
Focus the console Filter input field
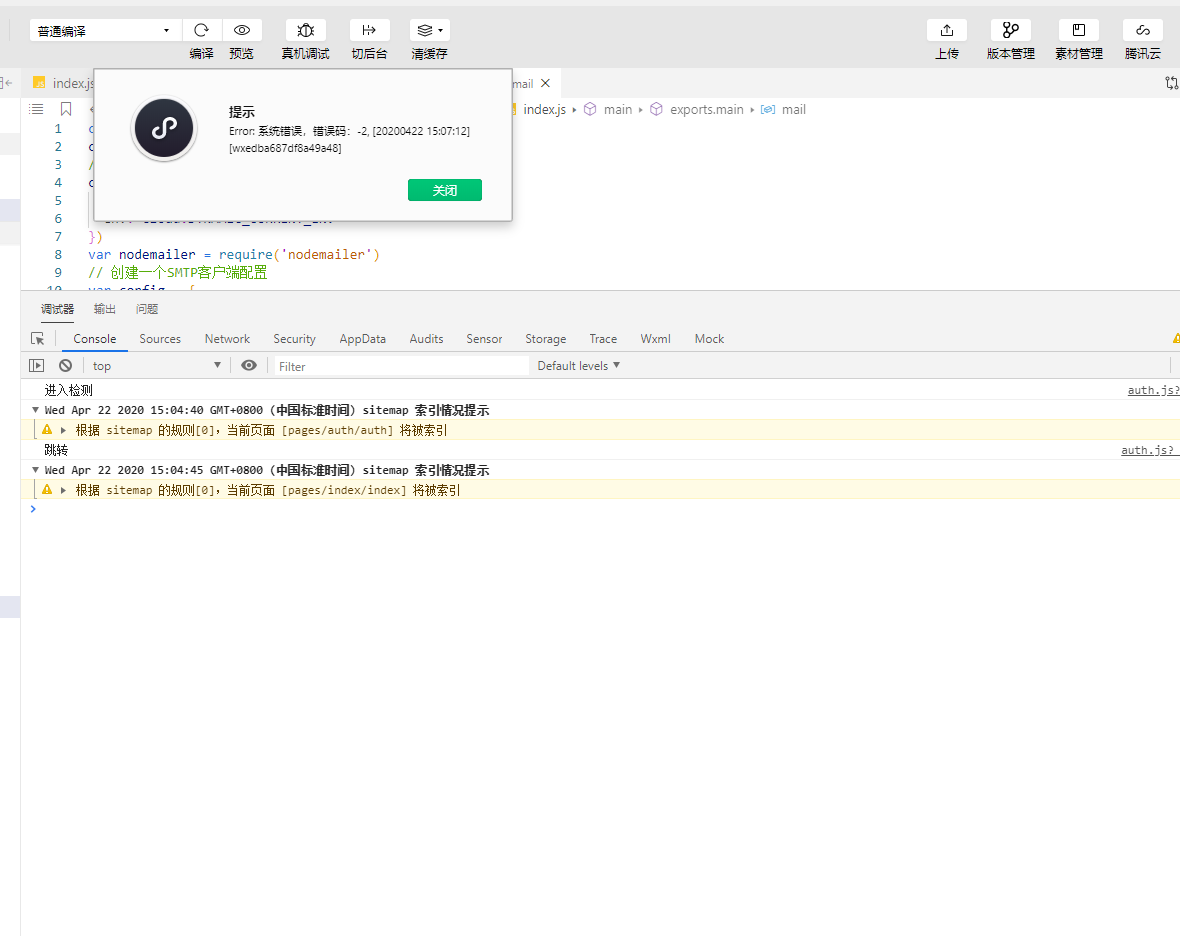[401, 366]
